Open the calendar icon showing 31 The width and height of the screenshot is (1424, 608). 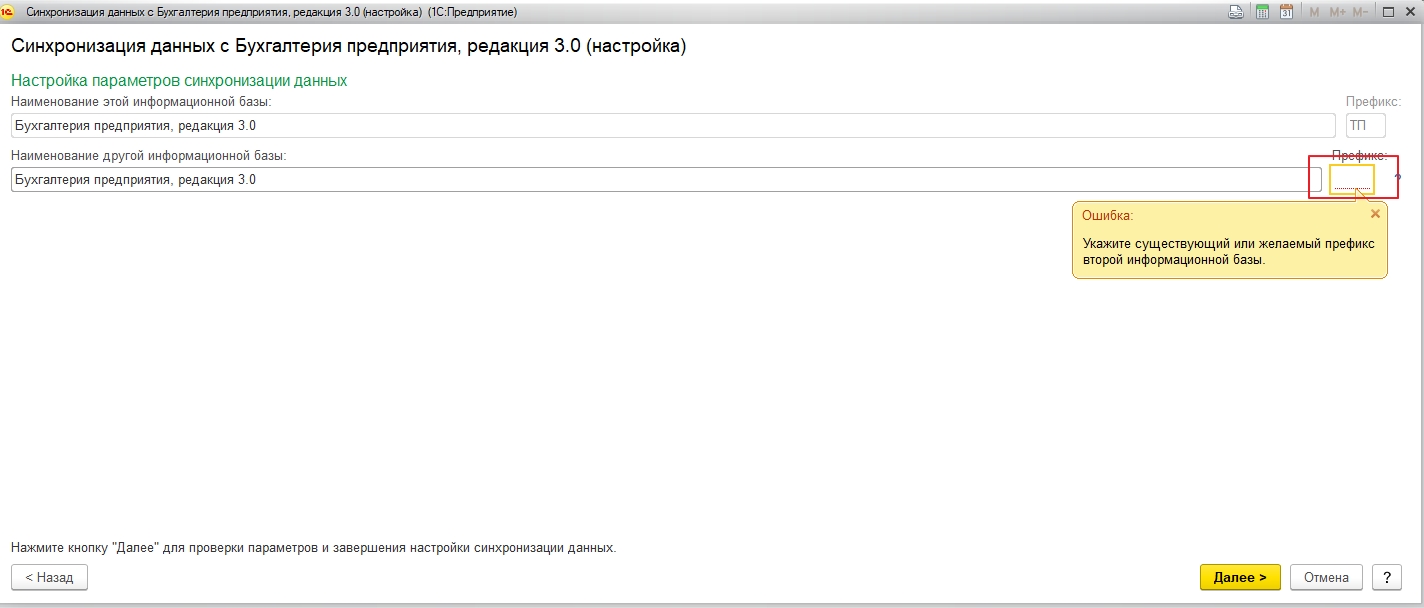1286,12
